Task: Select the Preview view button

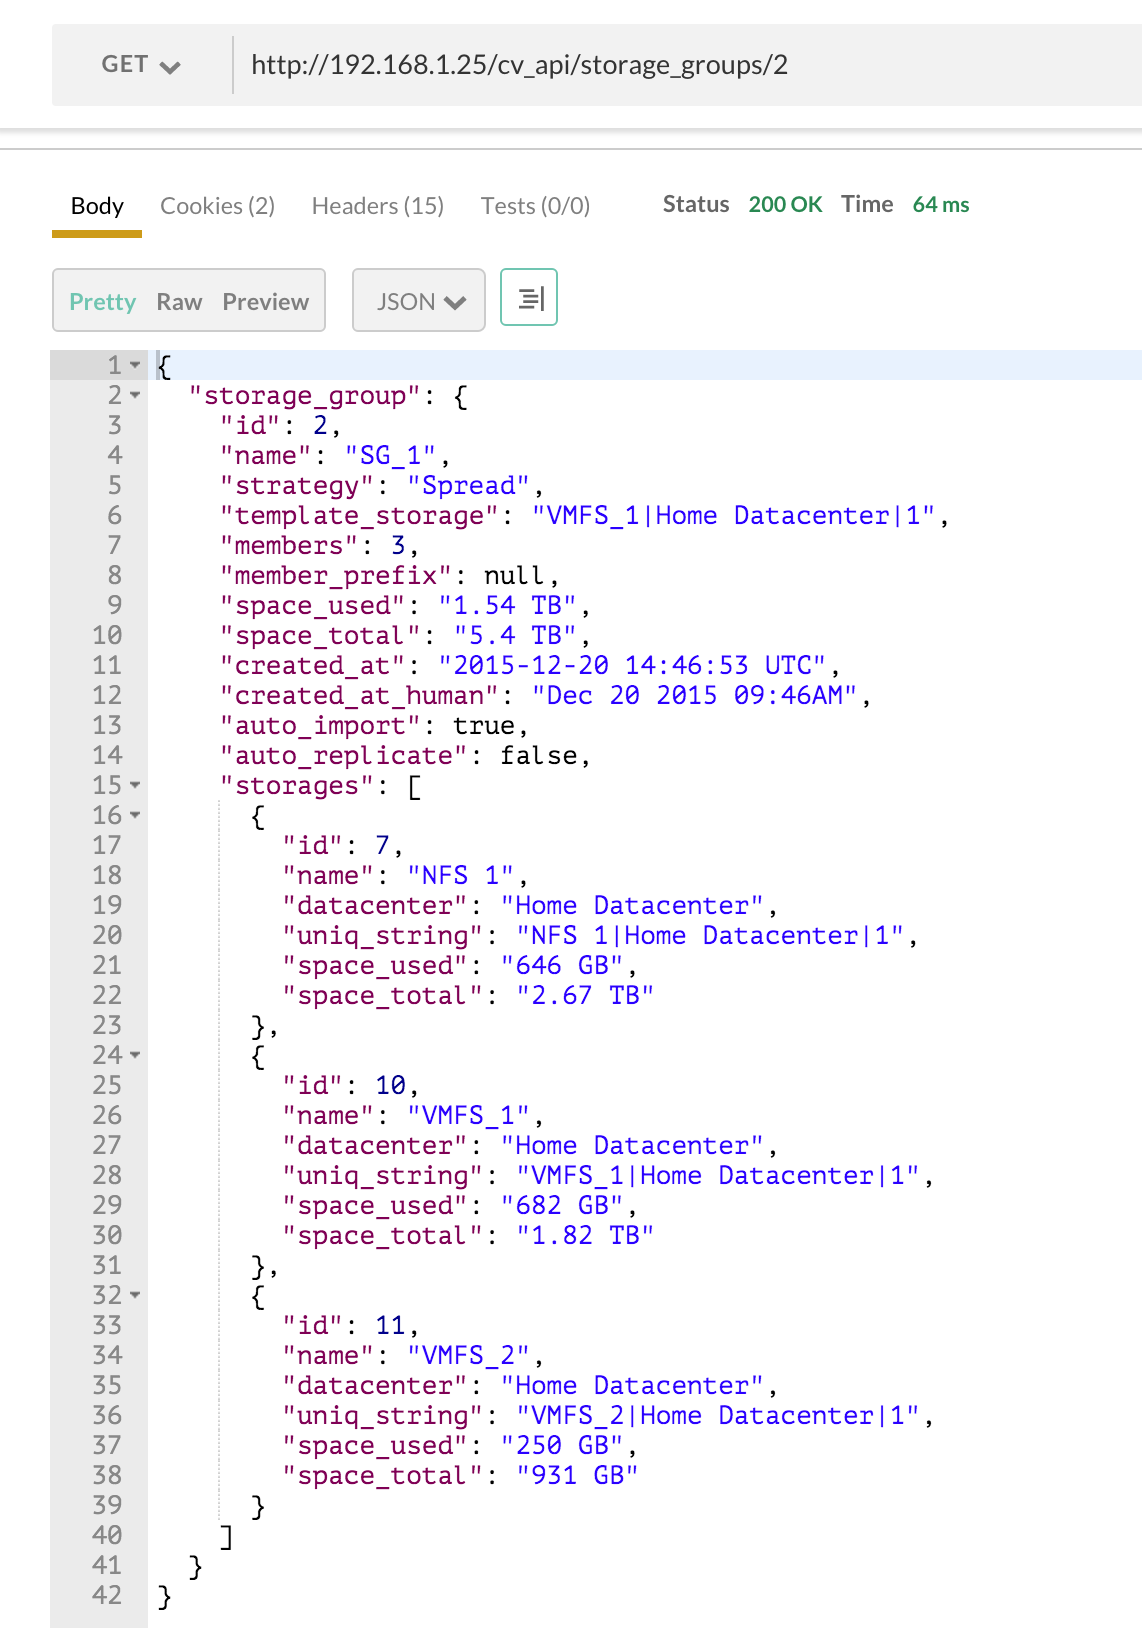Action: [266, 302]
